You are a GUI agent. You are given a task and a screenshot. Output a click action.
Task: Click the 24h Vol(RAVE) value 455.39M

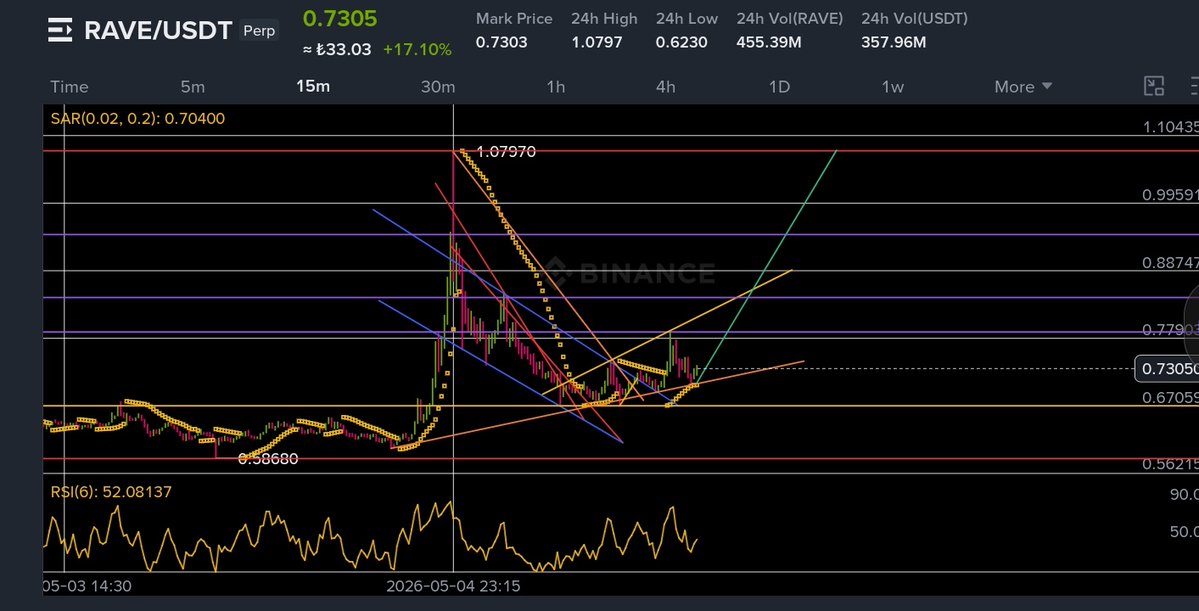[768, 42]
